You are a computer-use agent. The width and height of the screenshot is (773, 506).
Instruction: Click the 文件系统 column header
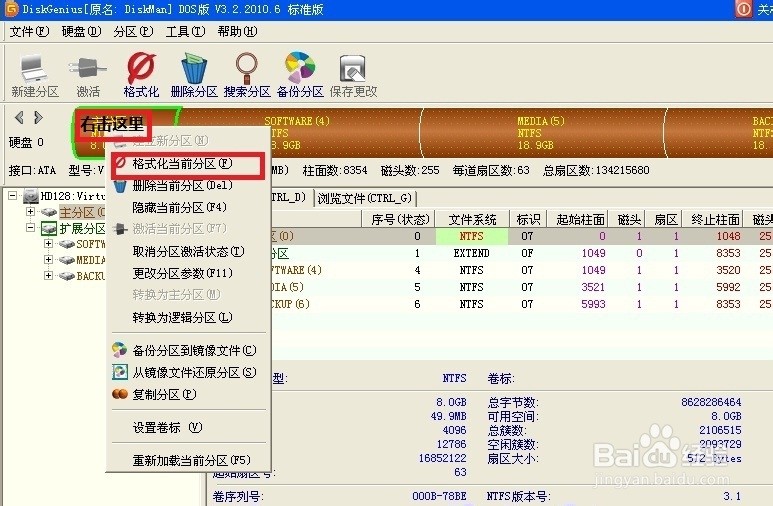pyautogui.click(x=473, y=219)
